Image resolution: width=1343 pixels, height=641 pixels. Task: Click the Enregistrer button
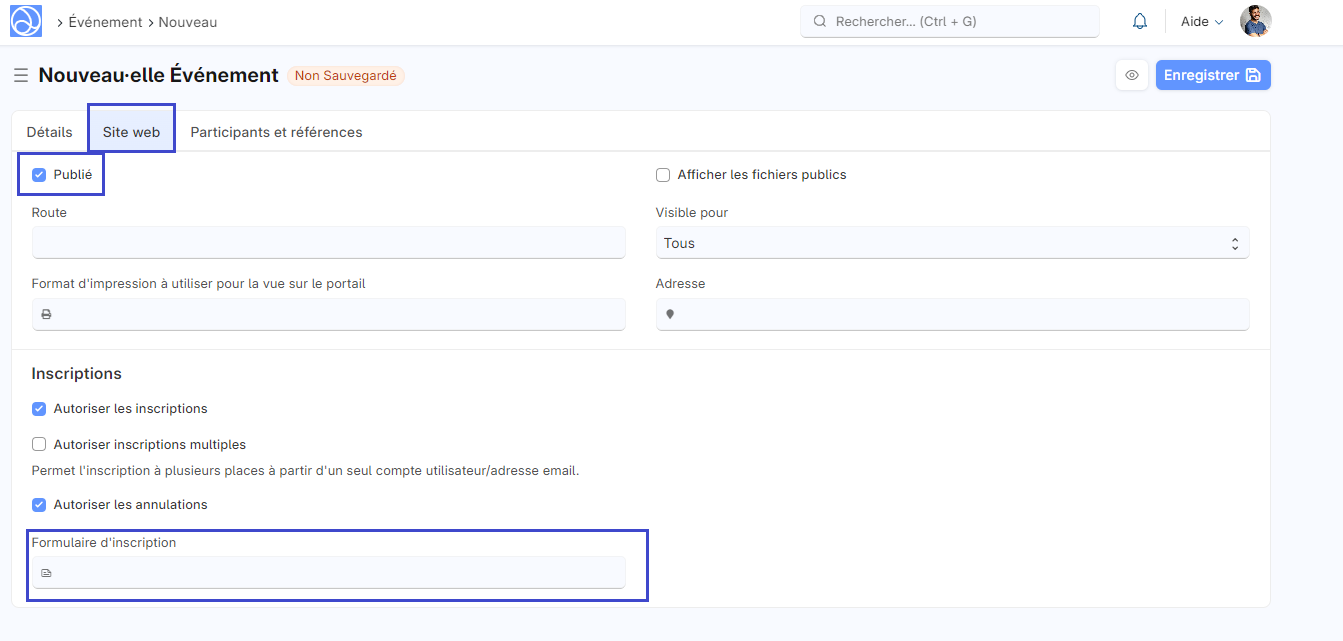point(1212,74)
